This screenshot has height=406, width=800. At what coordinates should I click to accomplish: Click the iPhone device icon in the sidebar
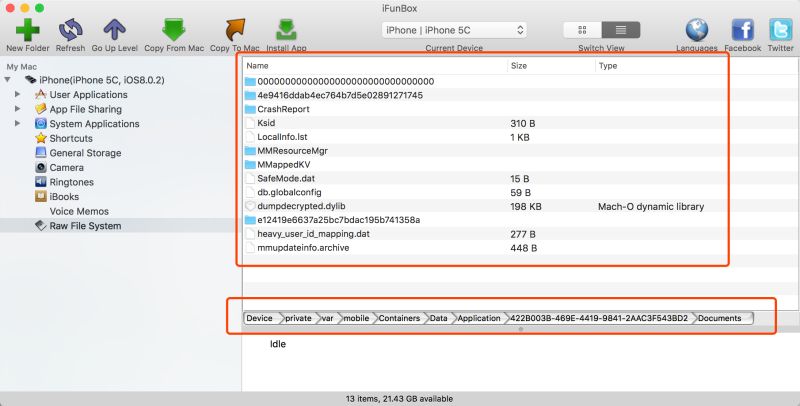pos(31,80)
